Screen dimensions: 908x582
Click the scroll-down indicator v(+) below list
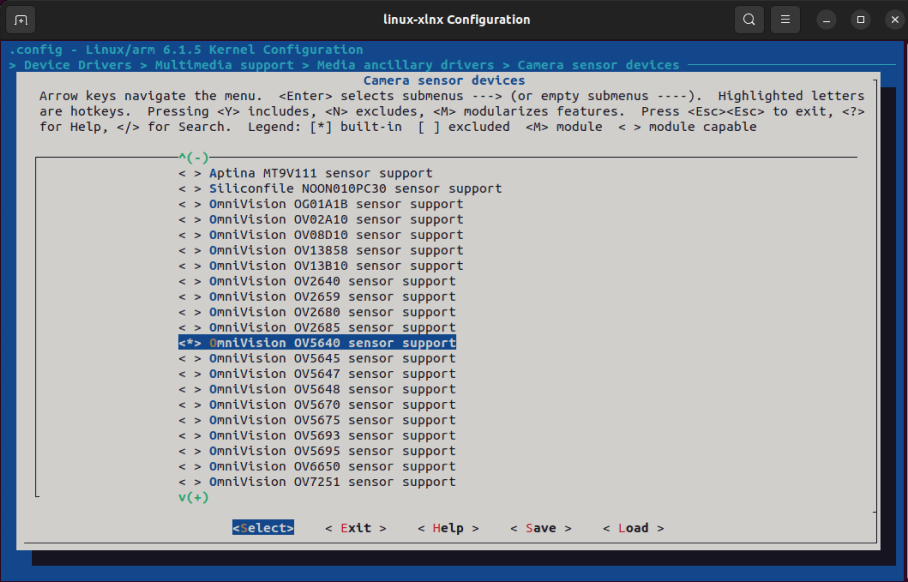click(x=193, y=497)
